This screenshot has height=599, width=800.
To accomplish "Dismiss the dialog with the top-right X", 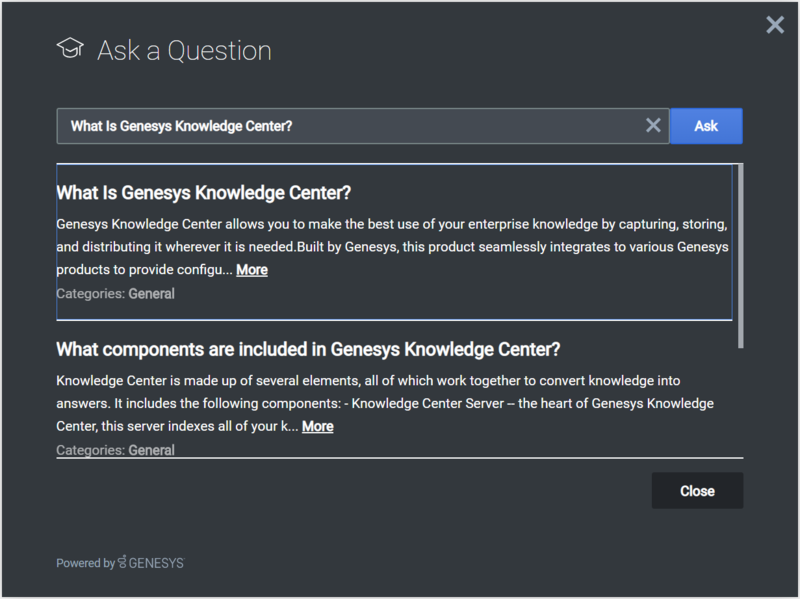I will pyautogui.click(x=775, y=25).
